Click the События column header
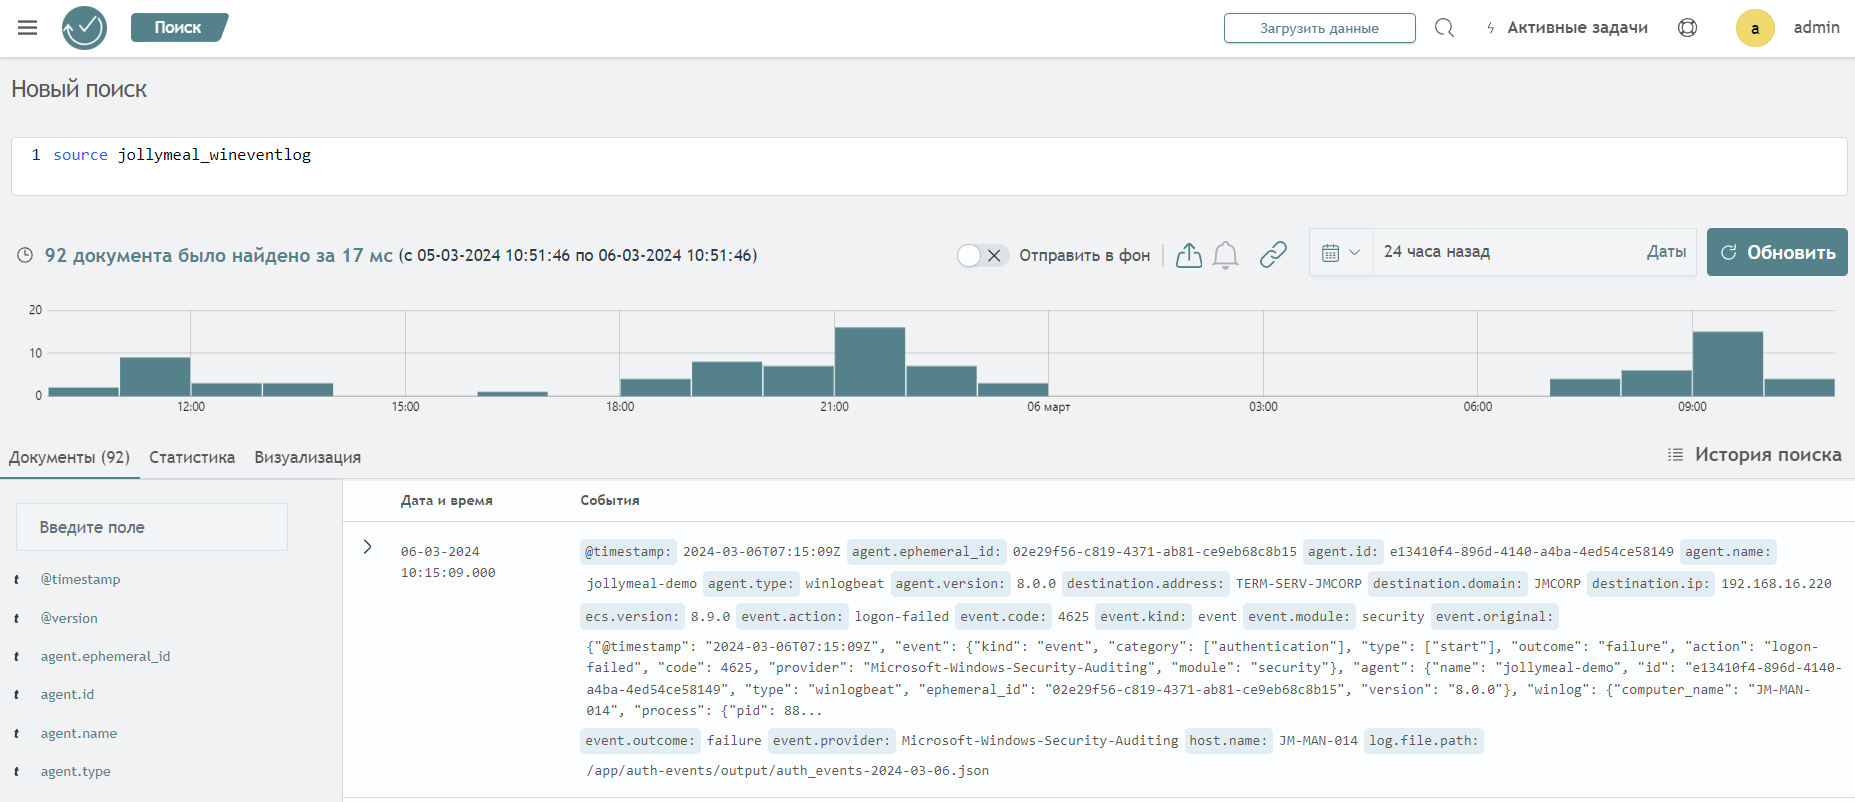This screenshot has height=802, width=1855. [x=610, y=500]
